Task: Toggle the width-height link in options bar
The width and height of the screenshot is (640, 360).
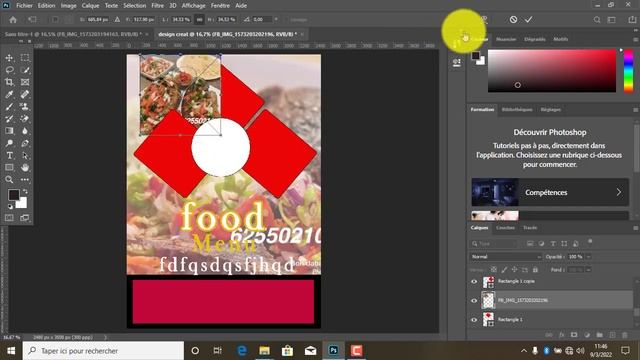Action: [x=199, y=20]
